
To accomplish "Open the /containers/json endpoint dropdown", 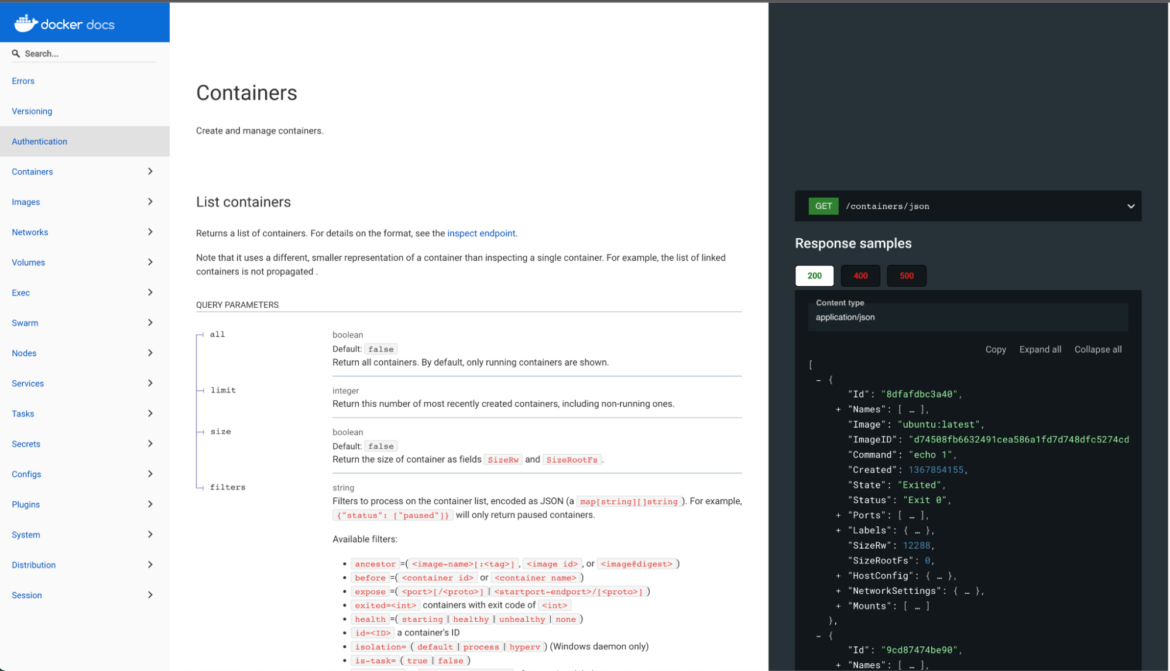I will coord(1129,205).
